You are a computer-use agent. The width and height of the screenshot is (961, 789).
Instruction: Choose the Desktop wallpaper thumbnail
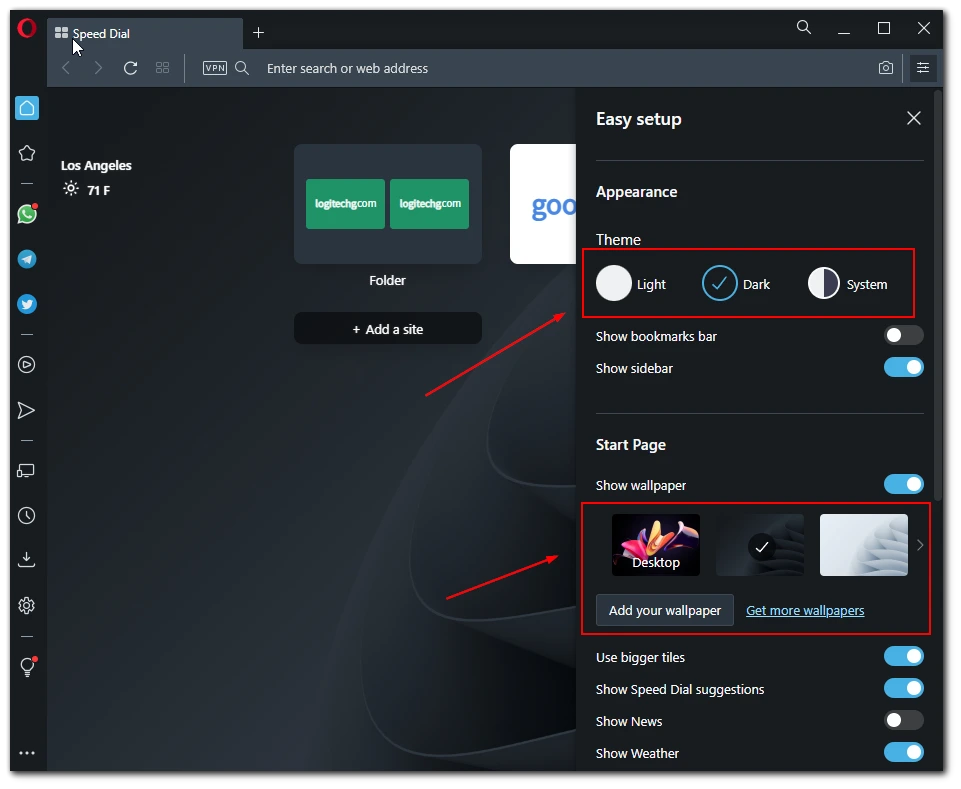coord(656,545)
